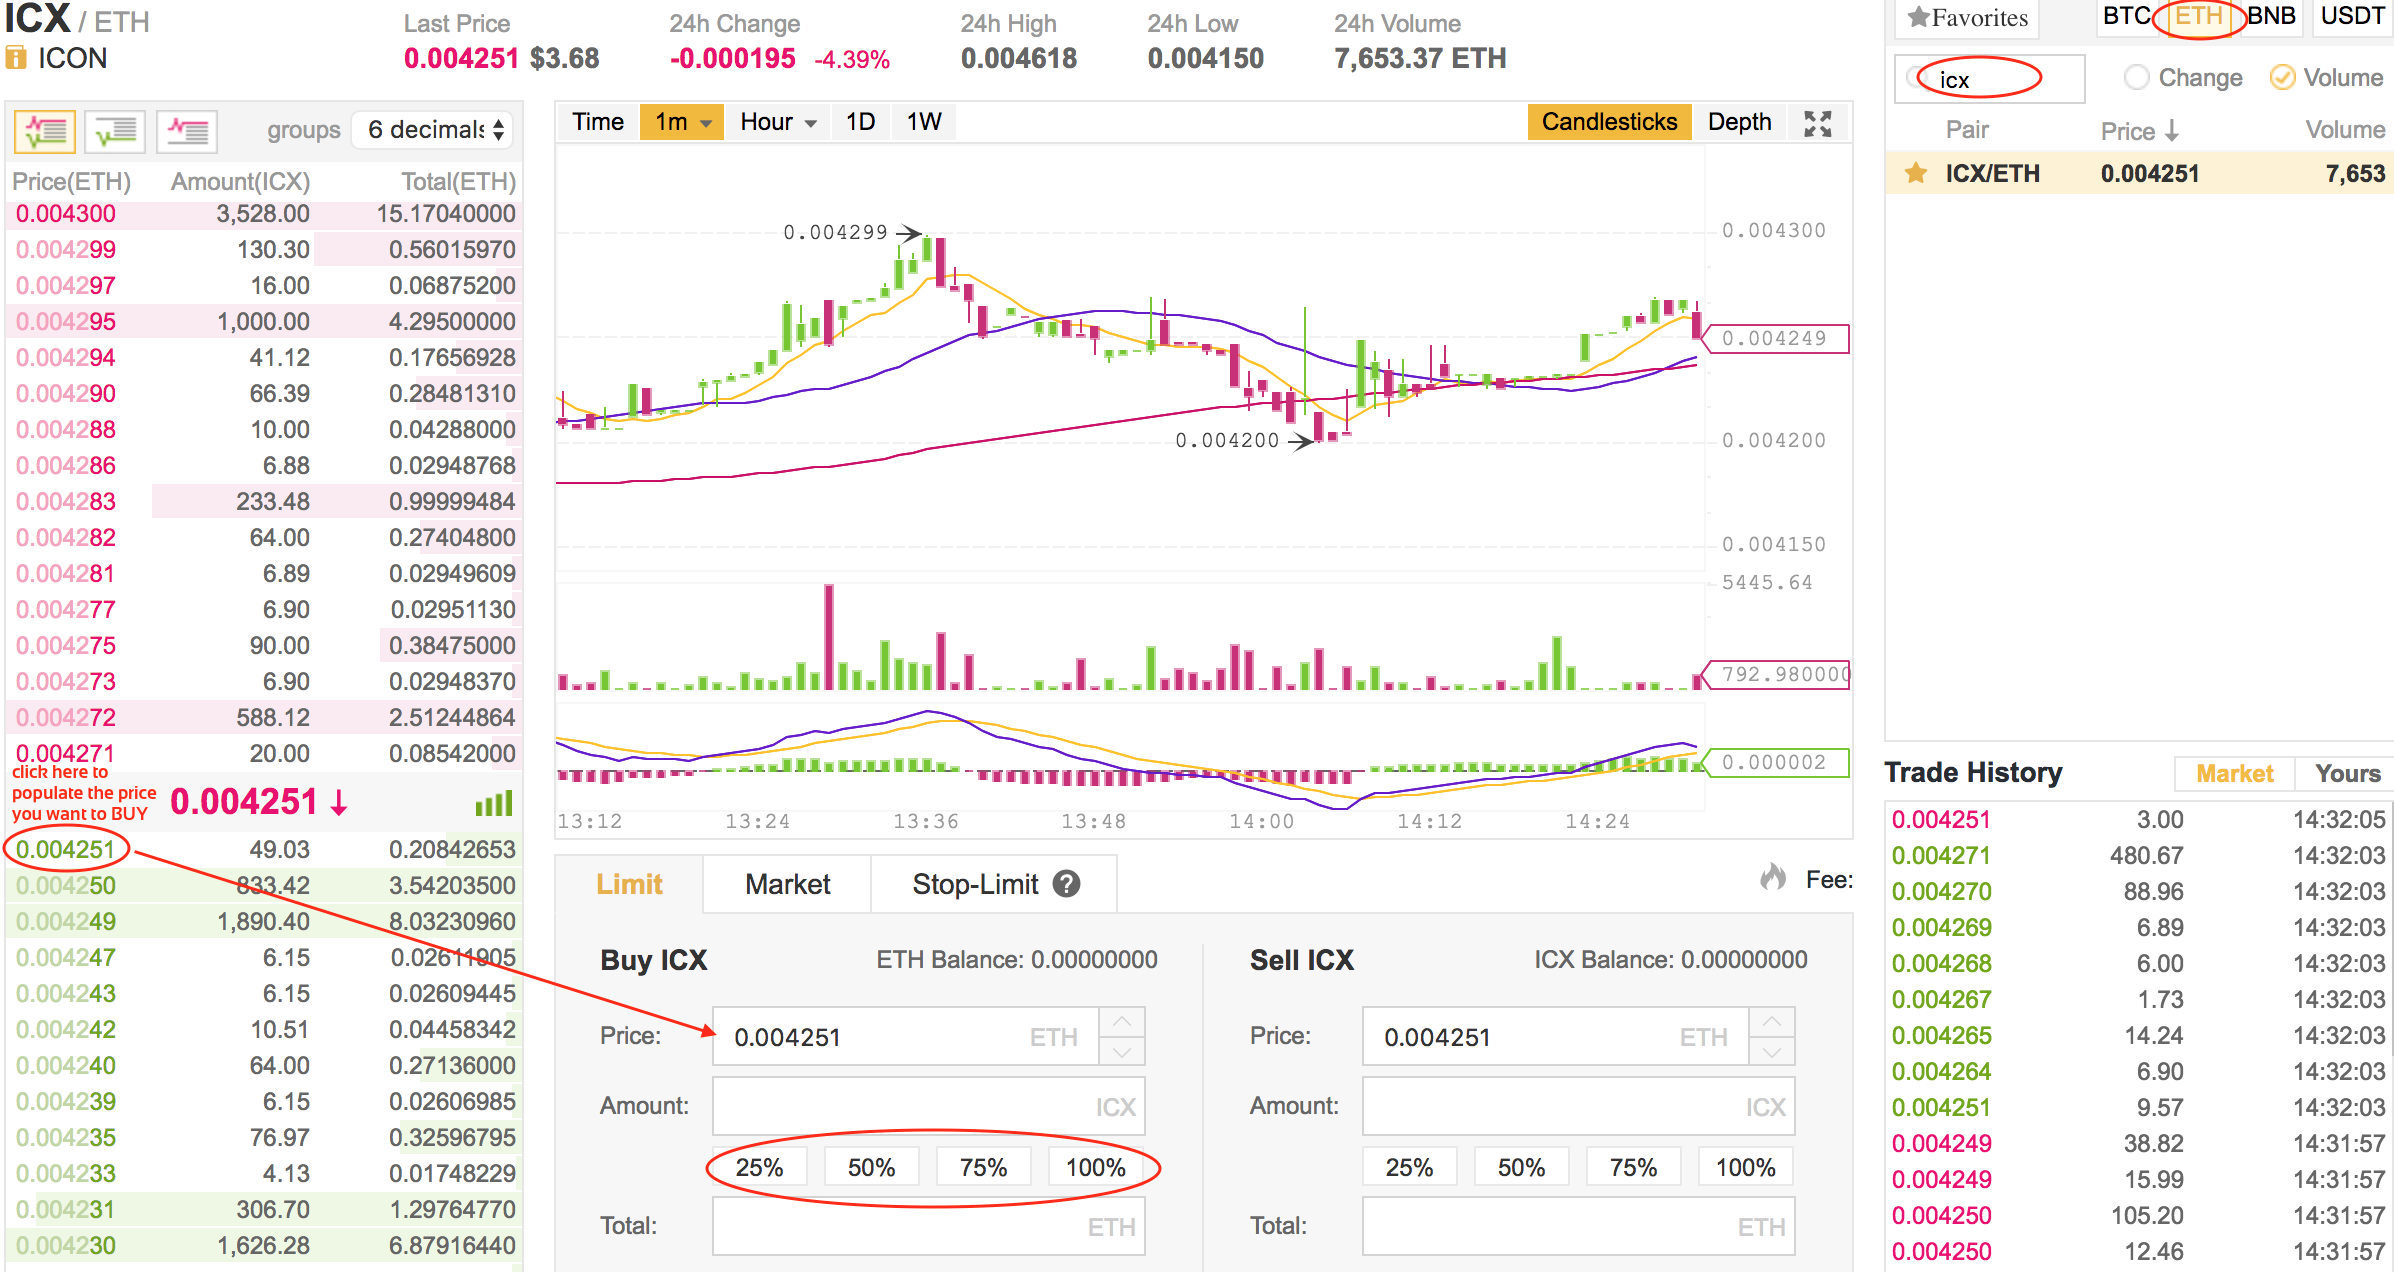
Task: Click the fee flame icon
Action: (x=1773, y=878)
